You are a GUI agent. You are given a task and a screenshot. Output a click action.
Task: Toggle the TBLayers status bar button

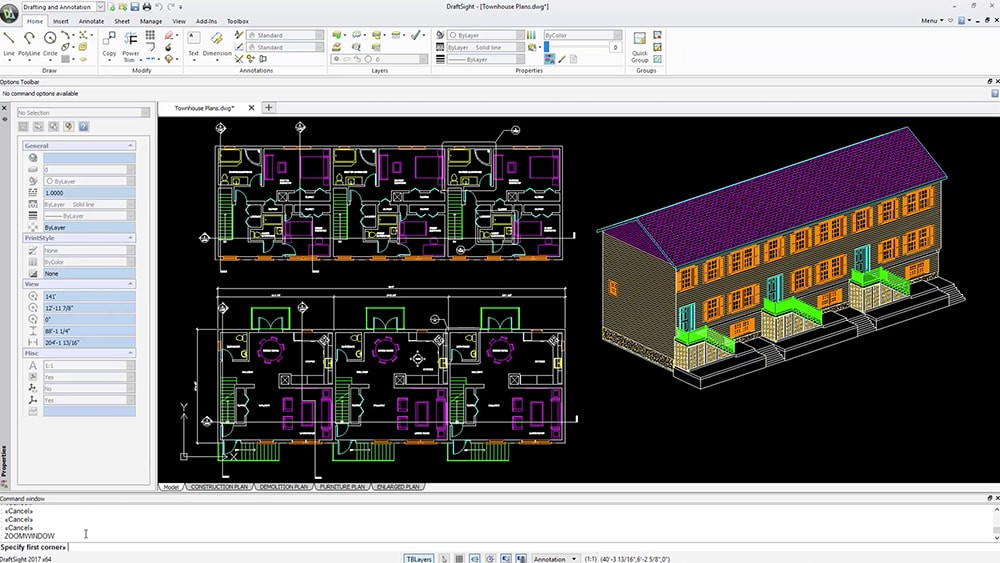(x=419, y=559)
